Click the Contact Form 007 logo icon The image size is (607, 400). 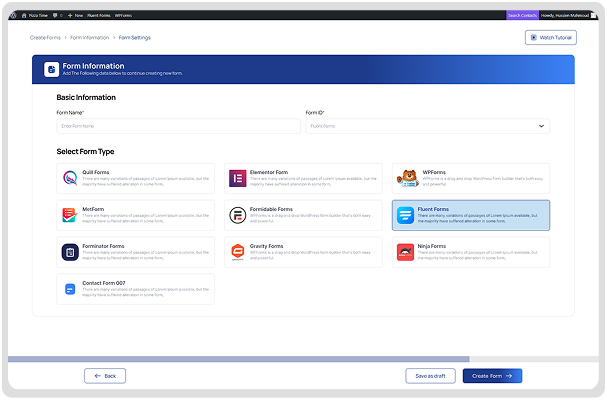[x=70, y=289]
